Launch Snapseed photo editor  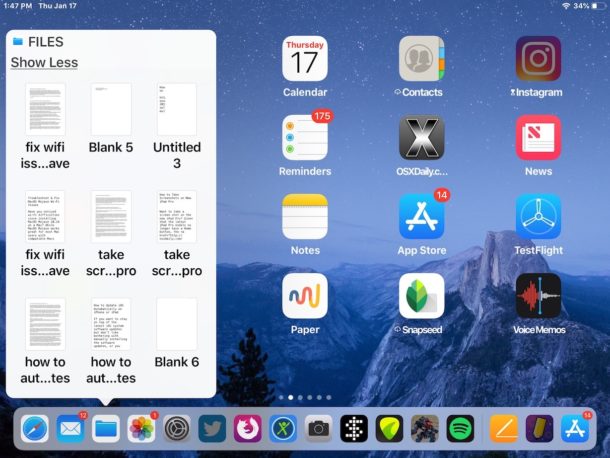(x=421, y=296)
